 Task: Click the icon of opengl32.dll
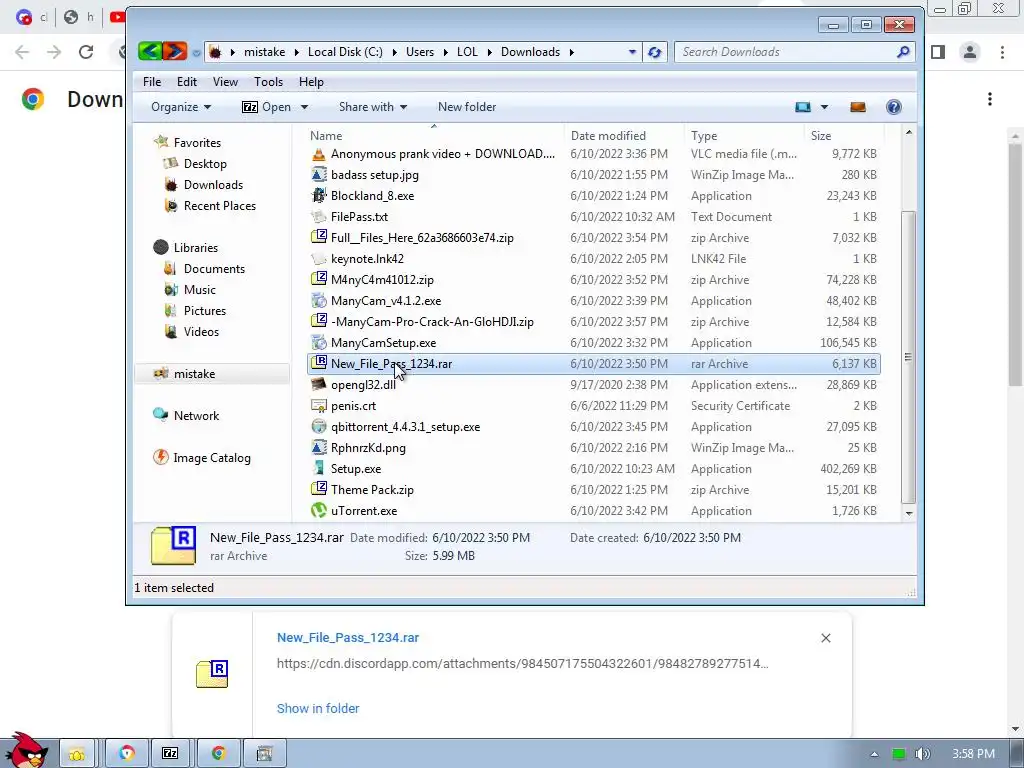(319, 385)
